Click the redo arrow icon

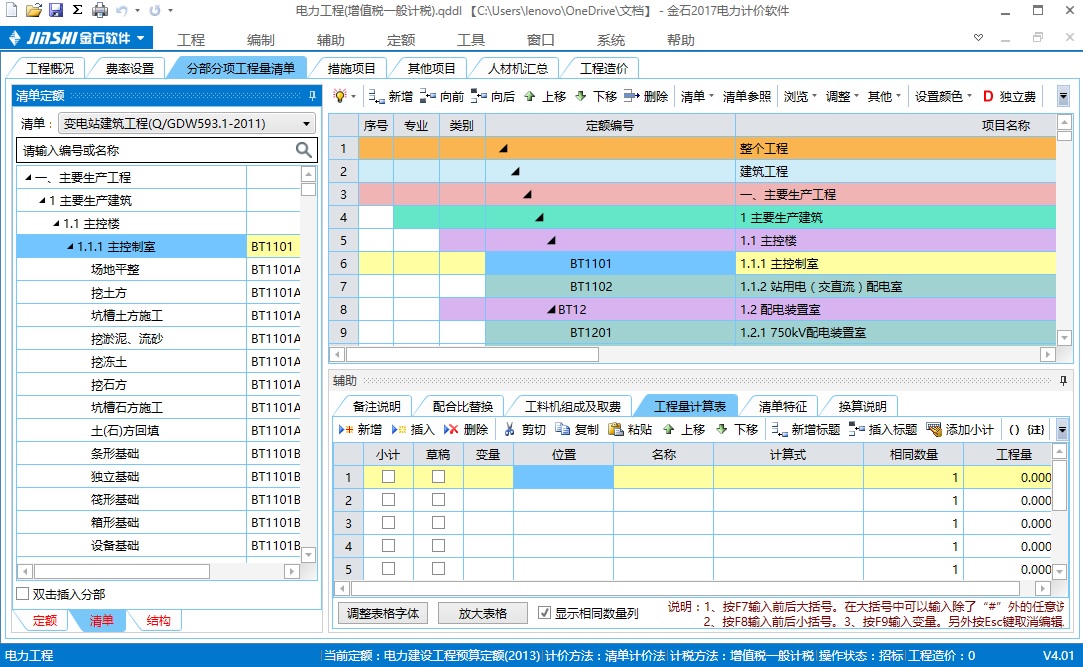[155, 10]
